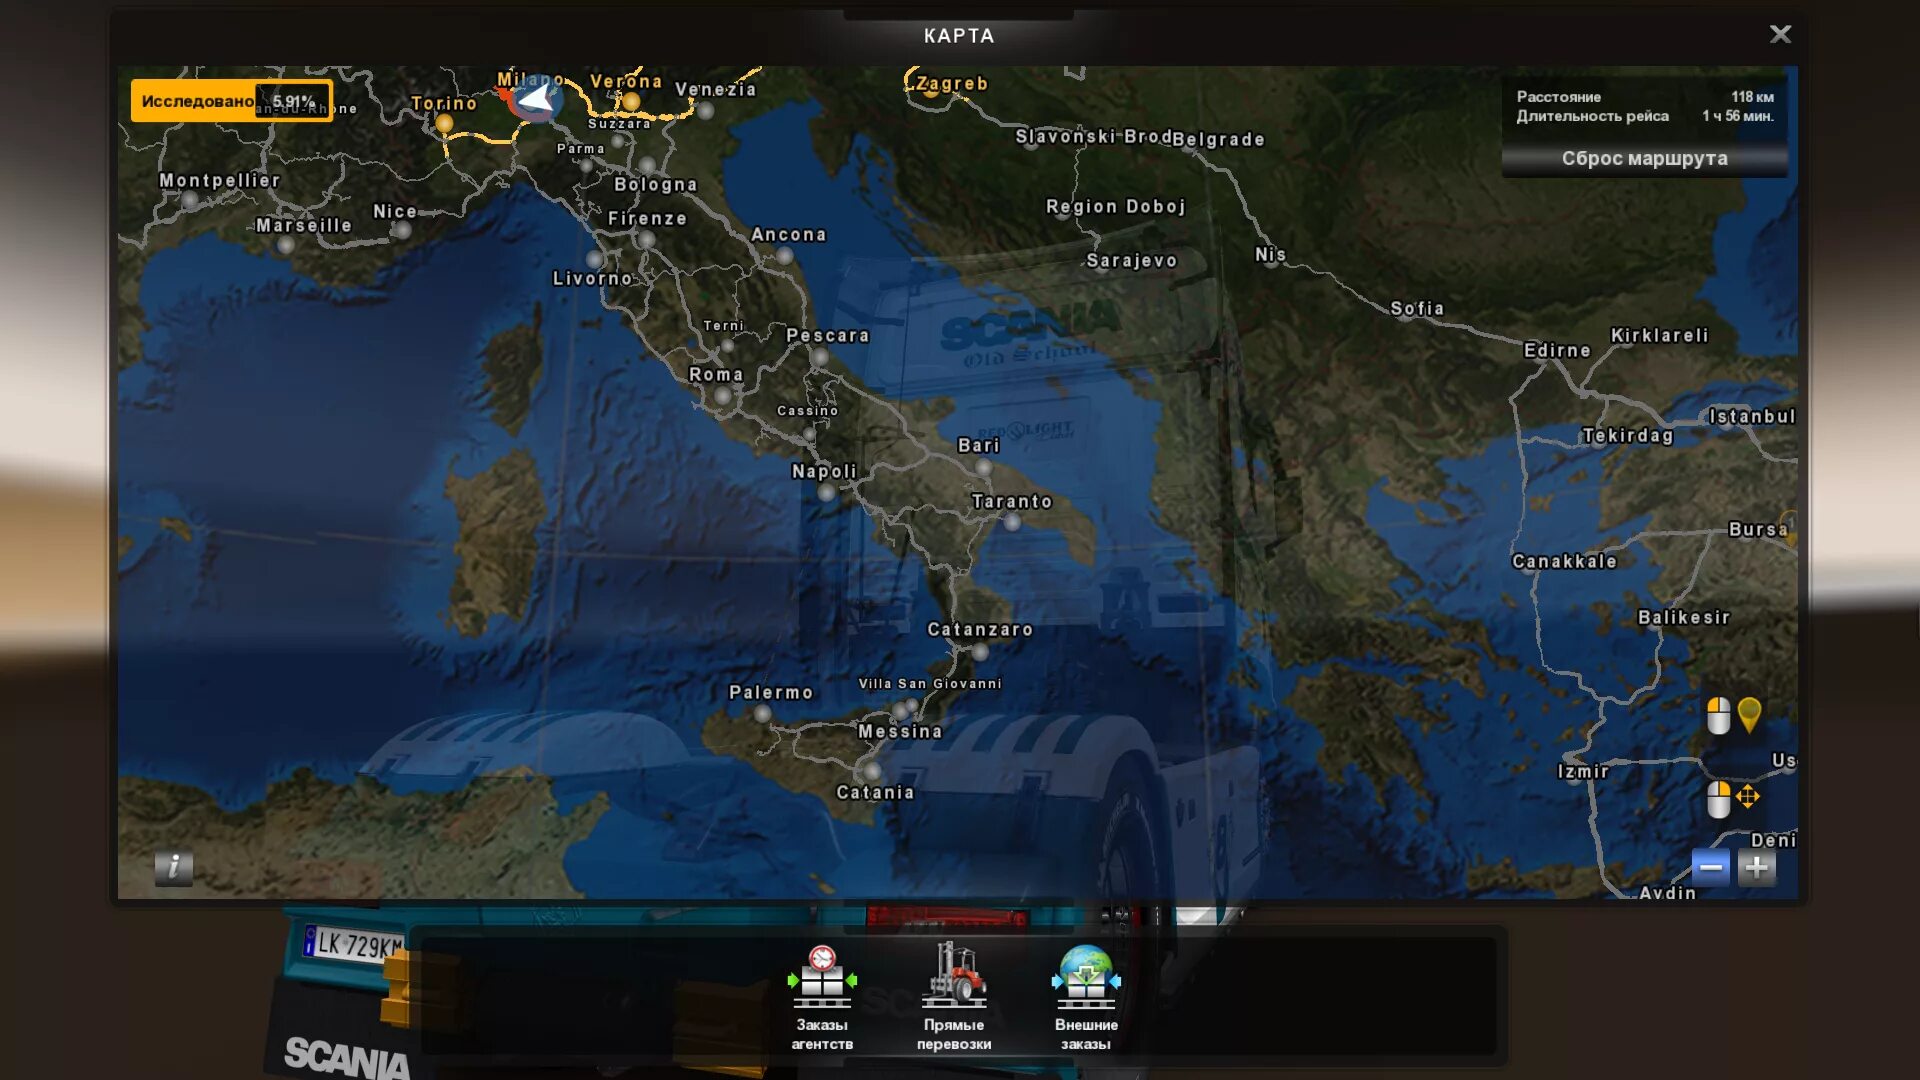Zoom in with the plus button
This screenshot has width=1920, height=1080.
pos(1756,867)
